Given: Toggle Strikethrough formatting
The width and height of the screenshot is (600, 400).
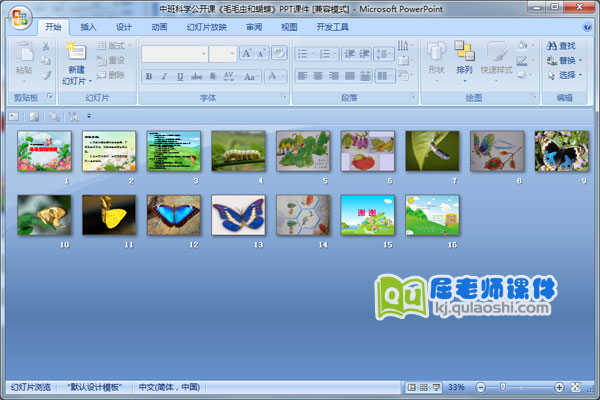Looking at the screenshot, I should tap(196, 76).
